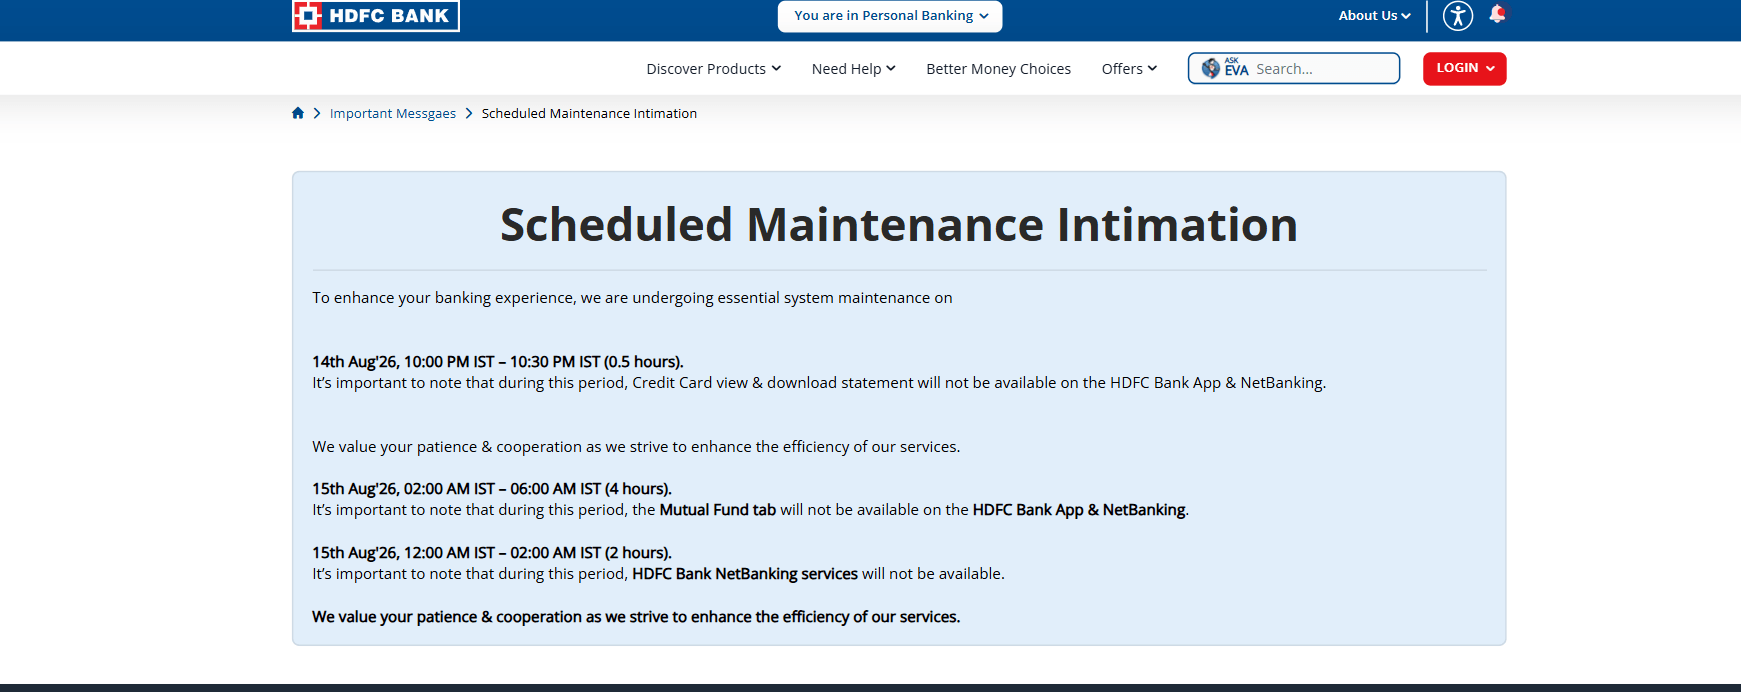Click the Credit Card view & download statement sentence
The width and height of the screenshot is (1741, 692).
pos(819,383)
